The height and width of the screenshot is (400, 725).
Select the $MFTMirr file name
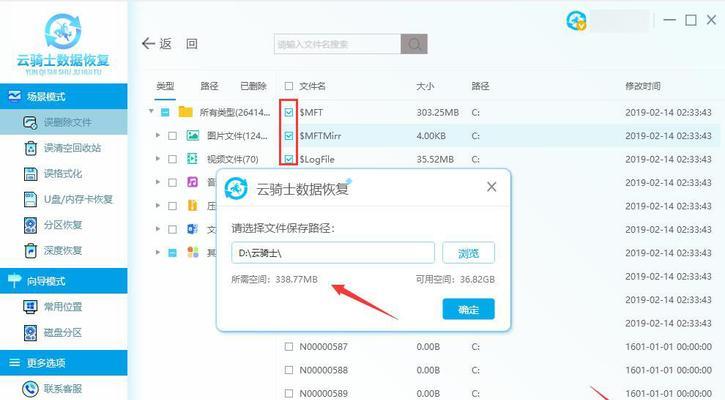[320, 136]
